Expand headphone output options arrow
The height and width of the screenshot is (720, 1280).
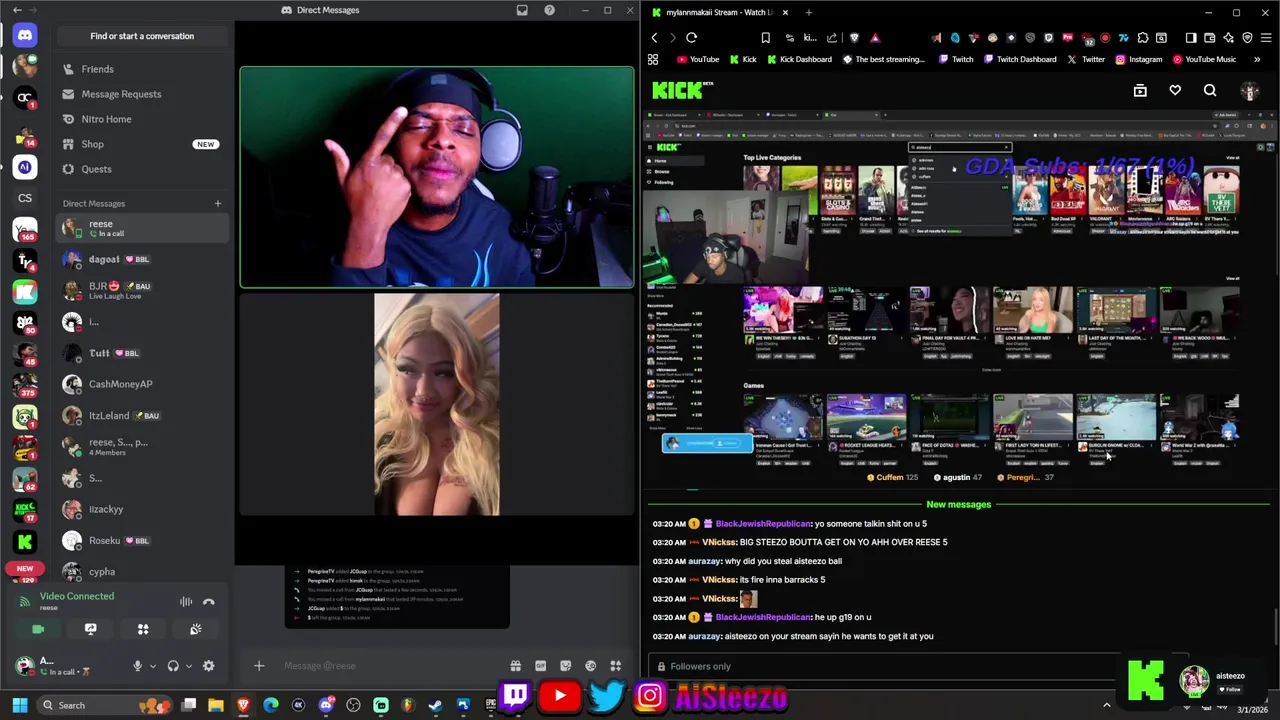click(189, 666)
